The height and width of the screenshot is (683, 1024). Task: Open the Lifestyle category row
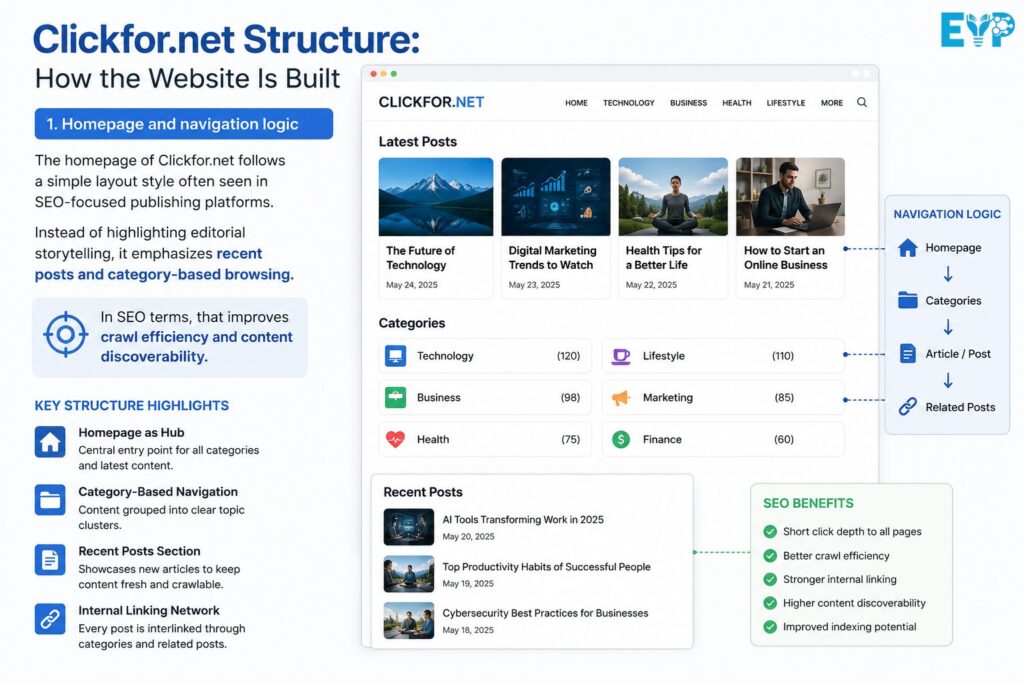click(723, 356)
